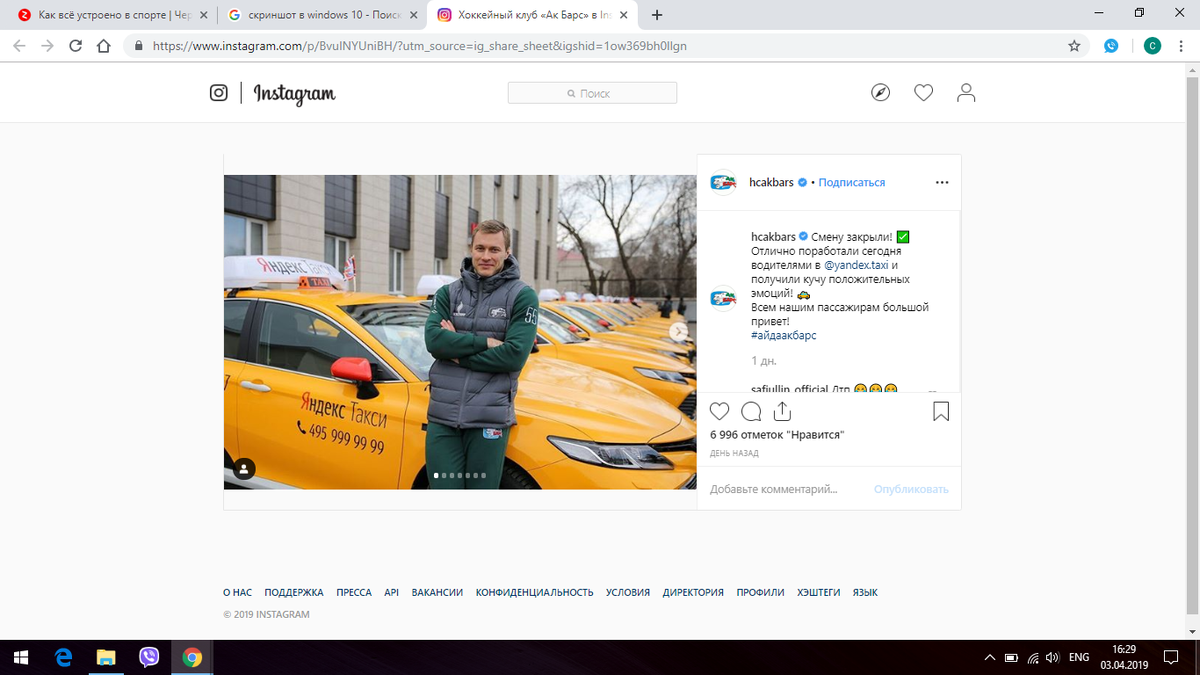Launch Edge from the taskbar
The height and width of the screenshot is (675, 1200).
64,657
